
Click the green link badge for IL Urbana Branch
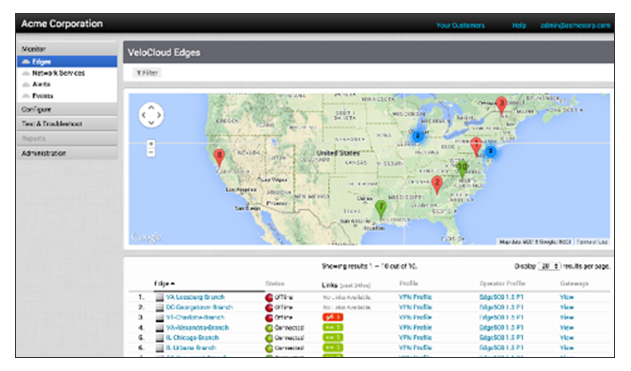click(x=332, y=348)
